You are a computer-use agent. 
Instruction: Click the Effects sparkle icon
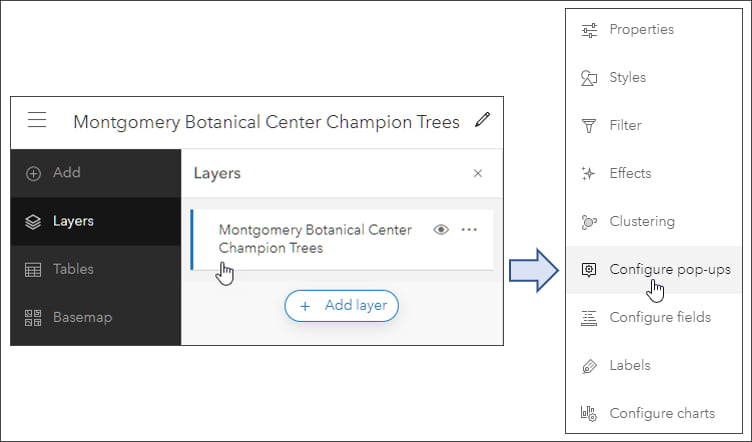[589, 174]
